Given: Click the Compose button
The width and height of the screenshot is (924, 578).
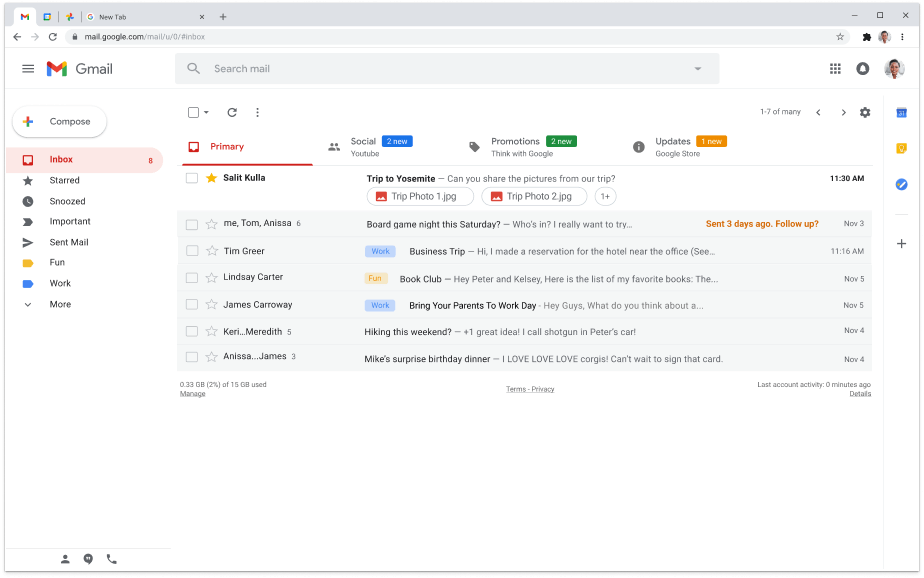Looking at the screenshot, I should (x=60, y=122).
